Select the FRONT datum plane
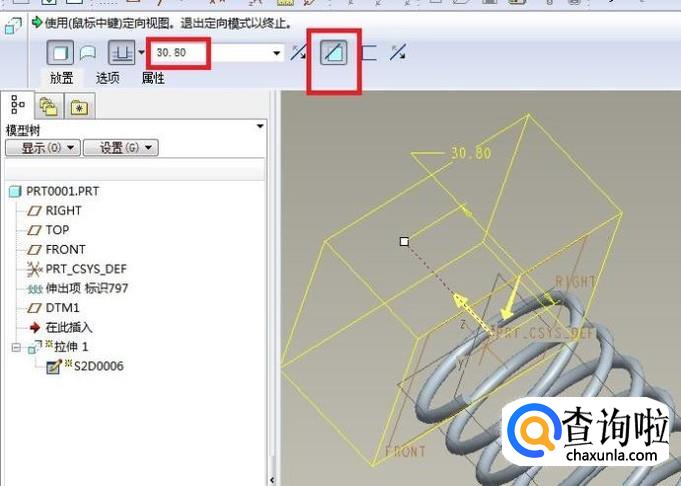Viewport: 681px width, 486px height. coord(66,249)
